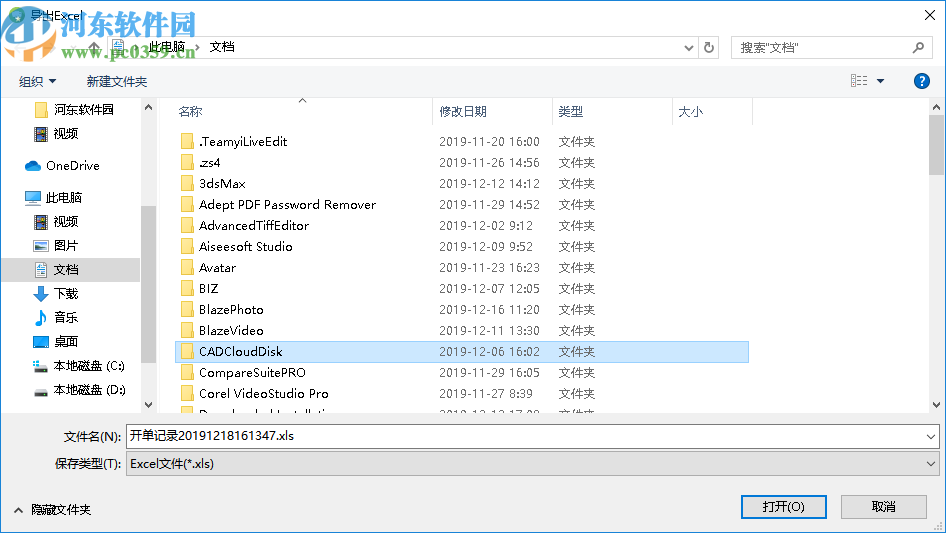The height and width of the screenshot is (533, 946).
Task: Click the 此电脑 breadcrumb
Action: (167, 47)
